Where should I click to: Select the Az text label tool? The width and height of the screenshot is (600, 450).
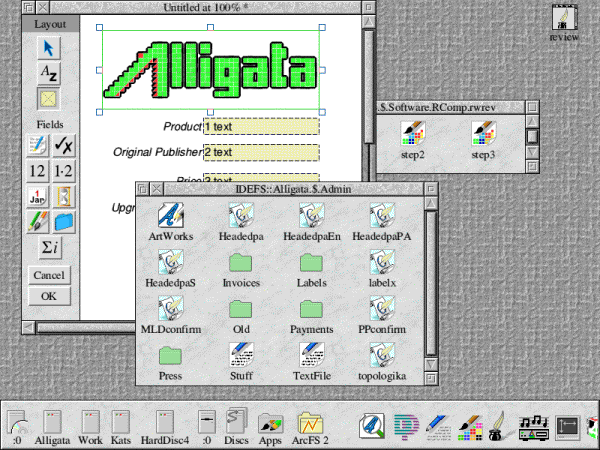click(x=48, y=72)
